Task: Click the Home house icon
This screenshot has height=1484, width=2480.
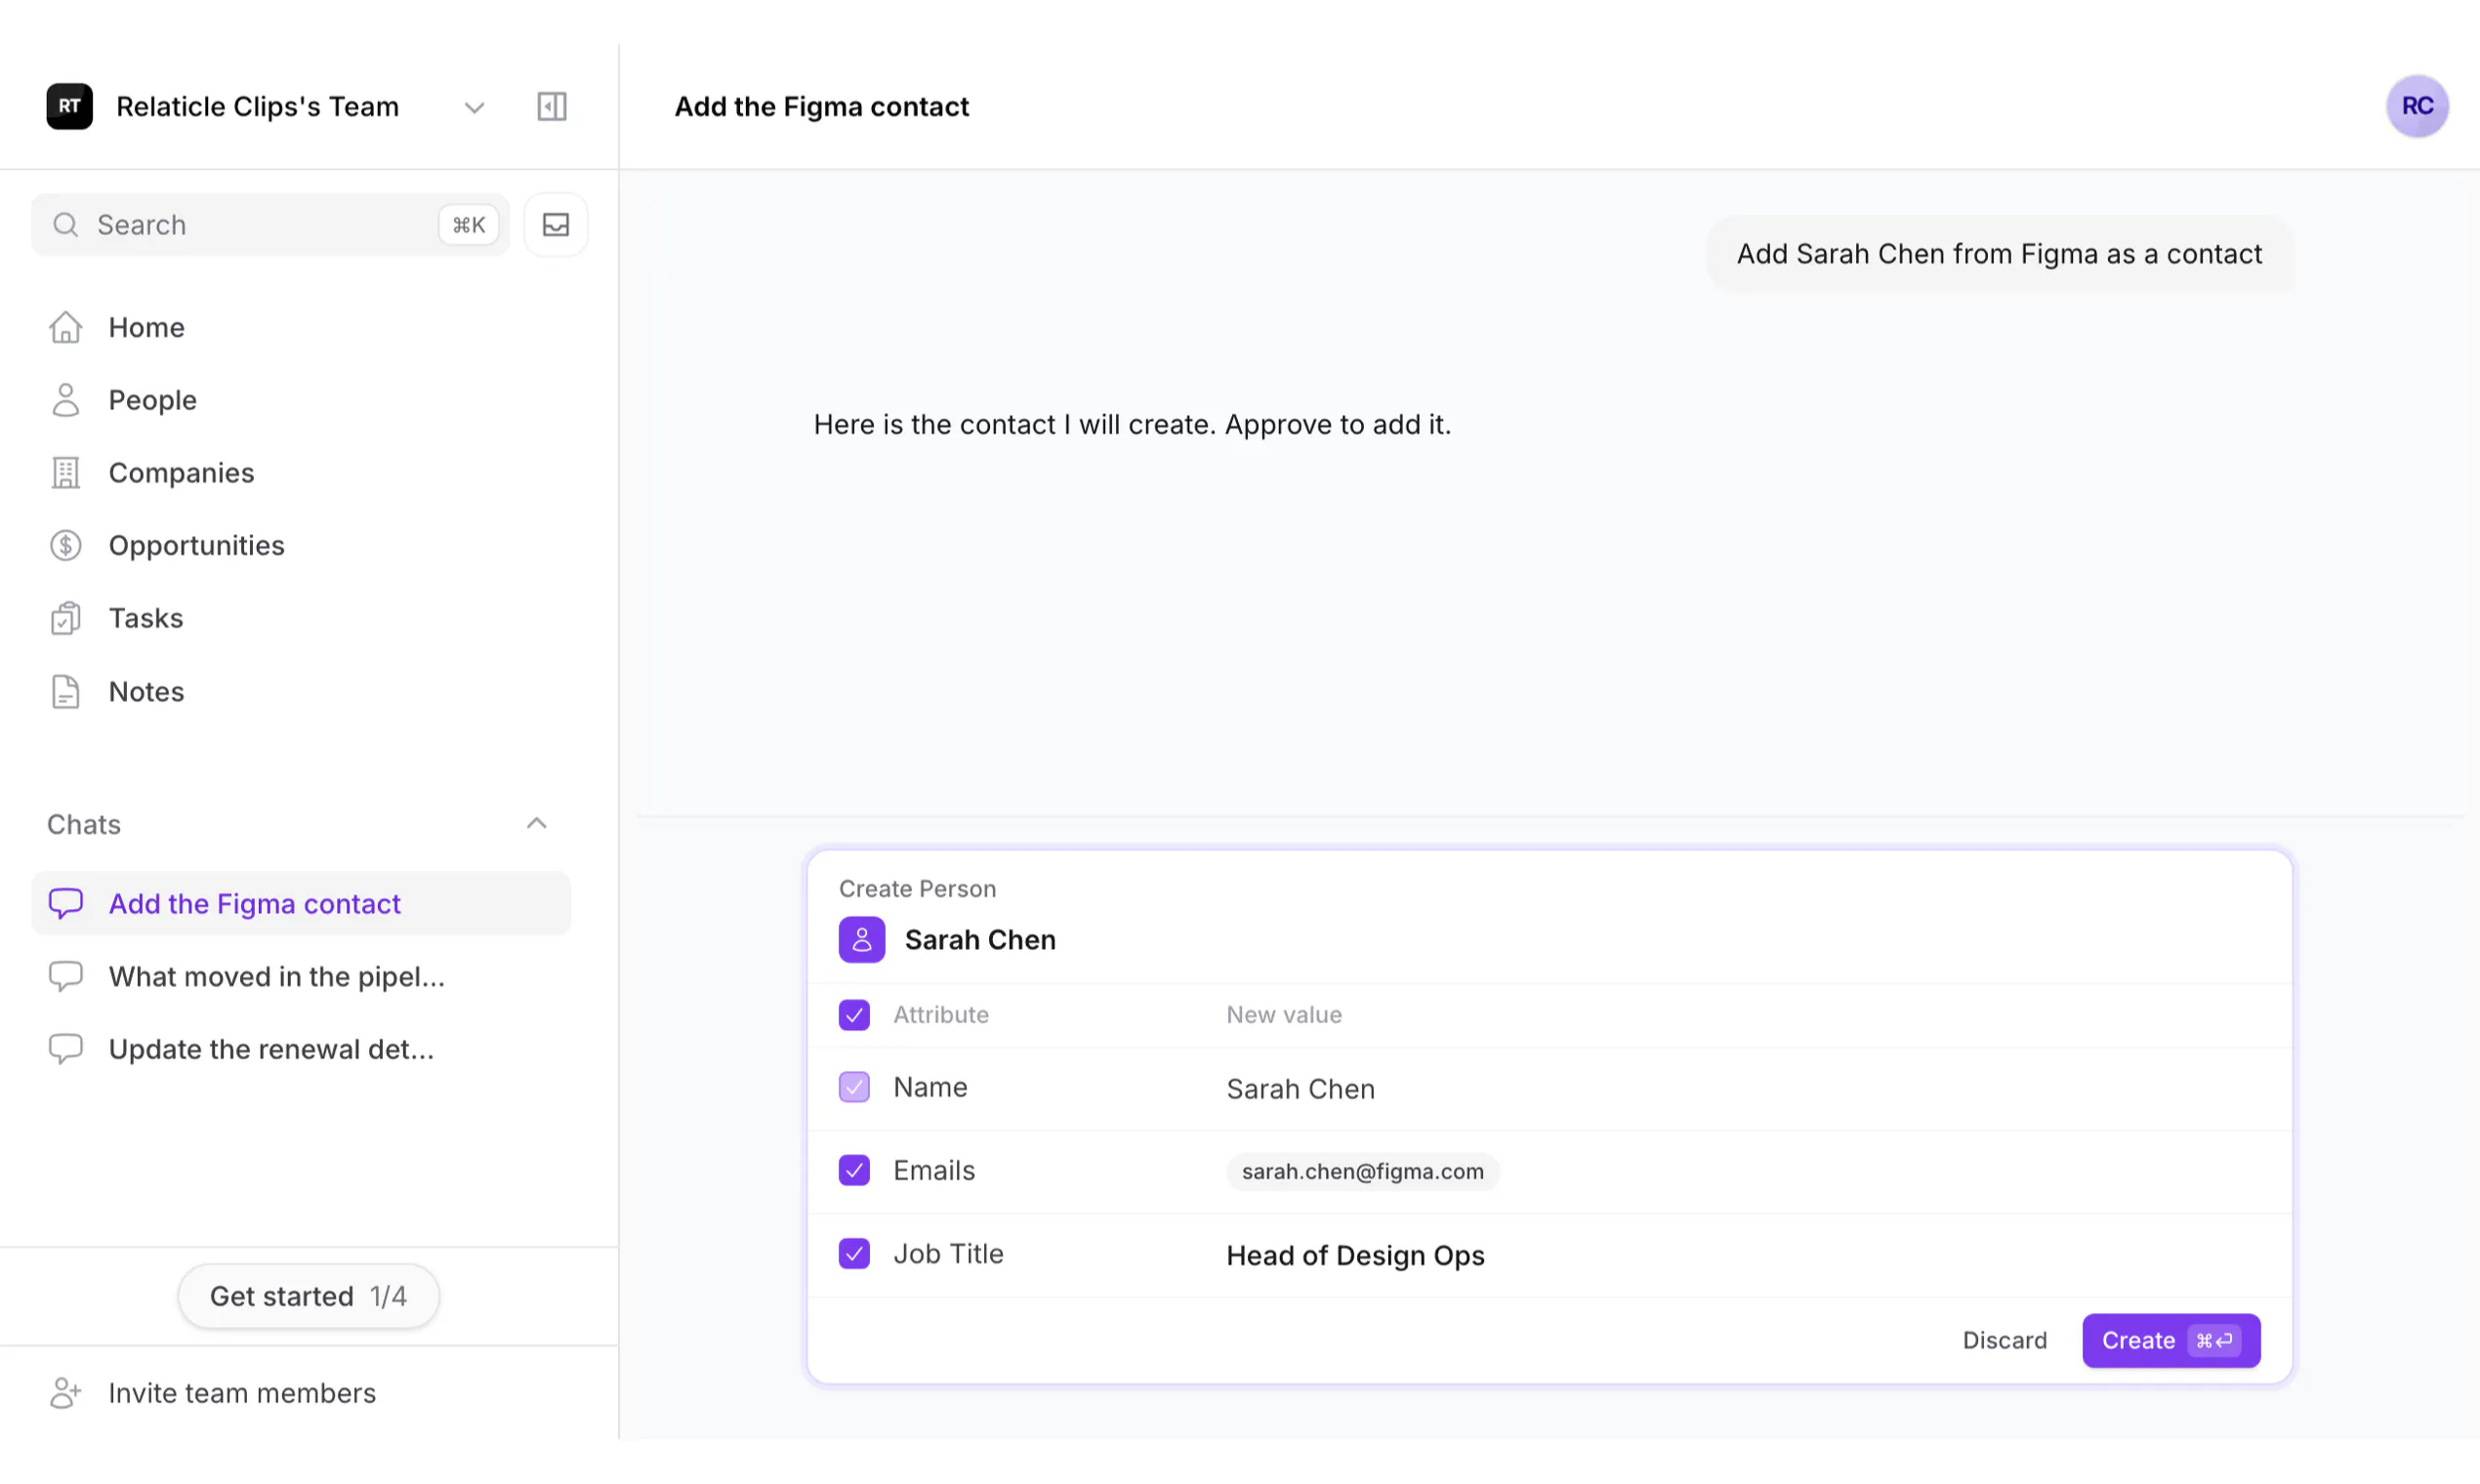Action: (x=66, y=327)
